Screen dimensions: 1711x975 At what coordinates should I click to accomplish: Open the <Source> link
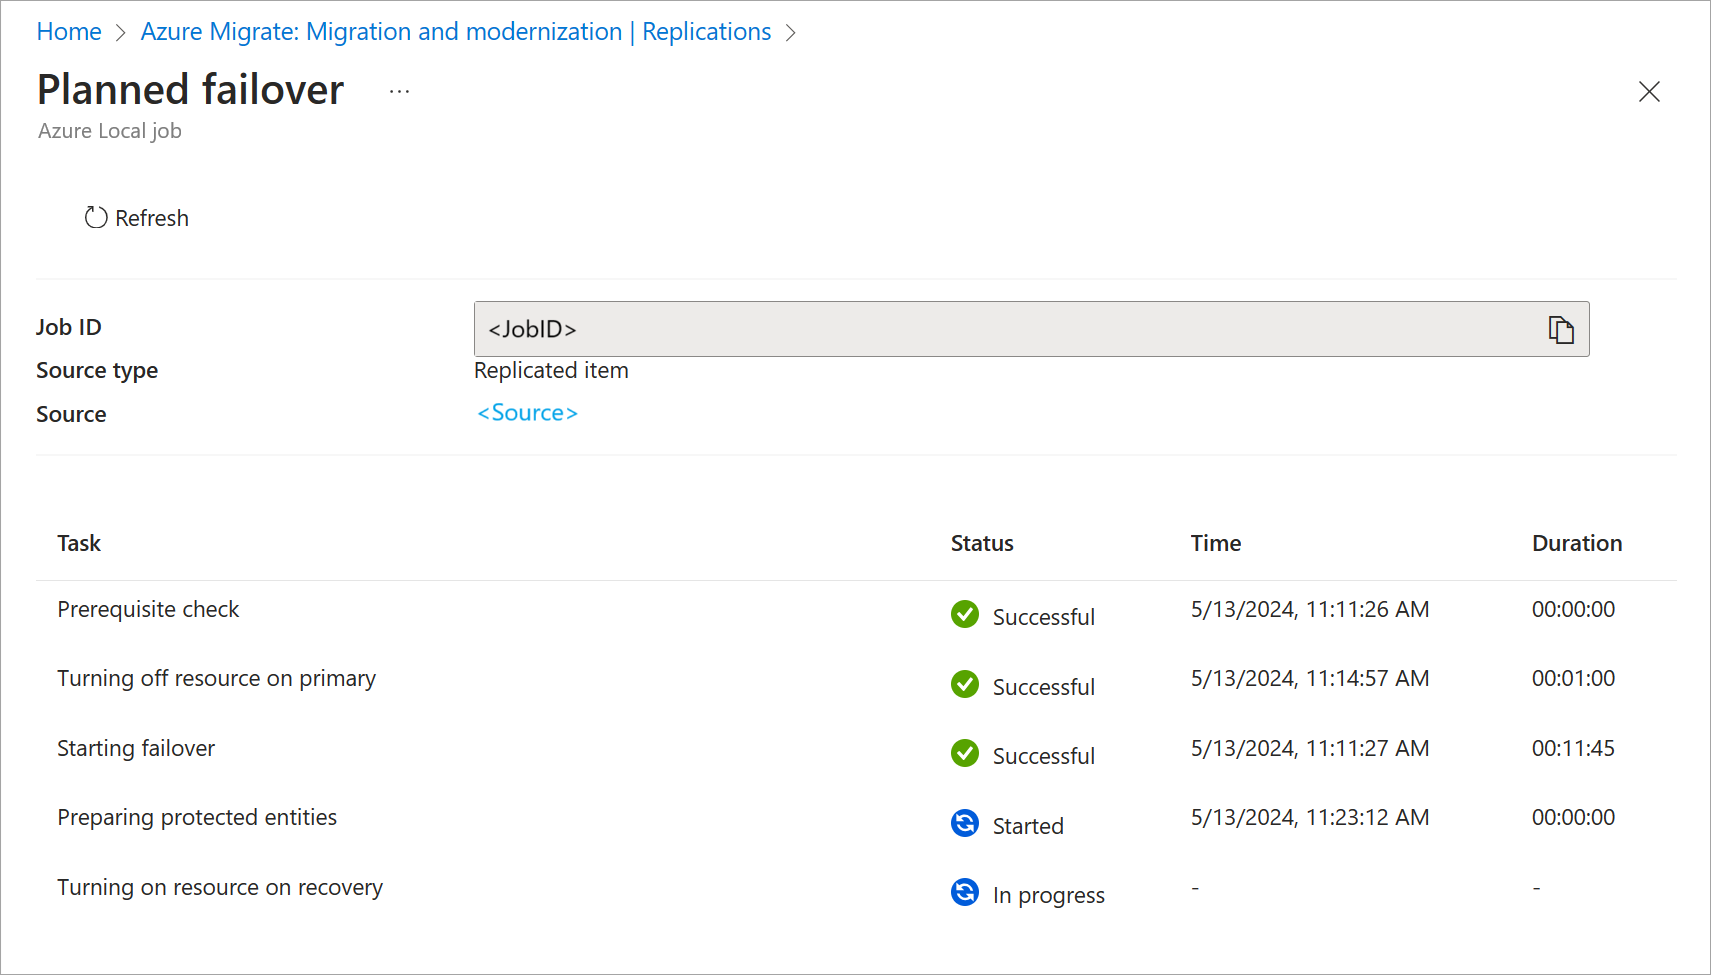point(527,413)
